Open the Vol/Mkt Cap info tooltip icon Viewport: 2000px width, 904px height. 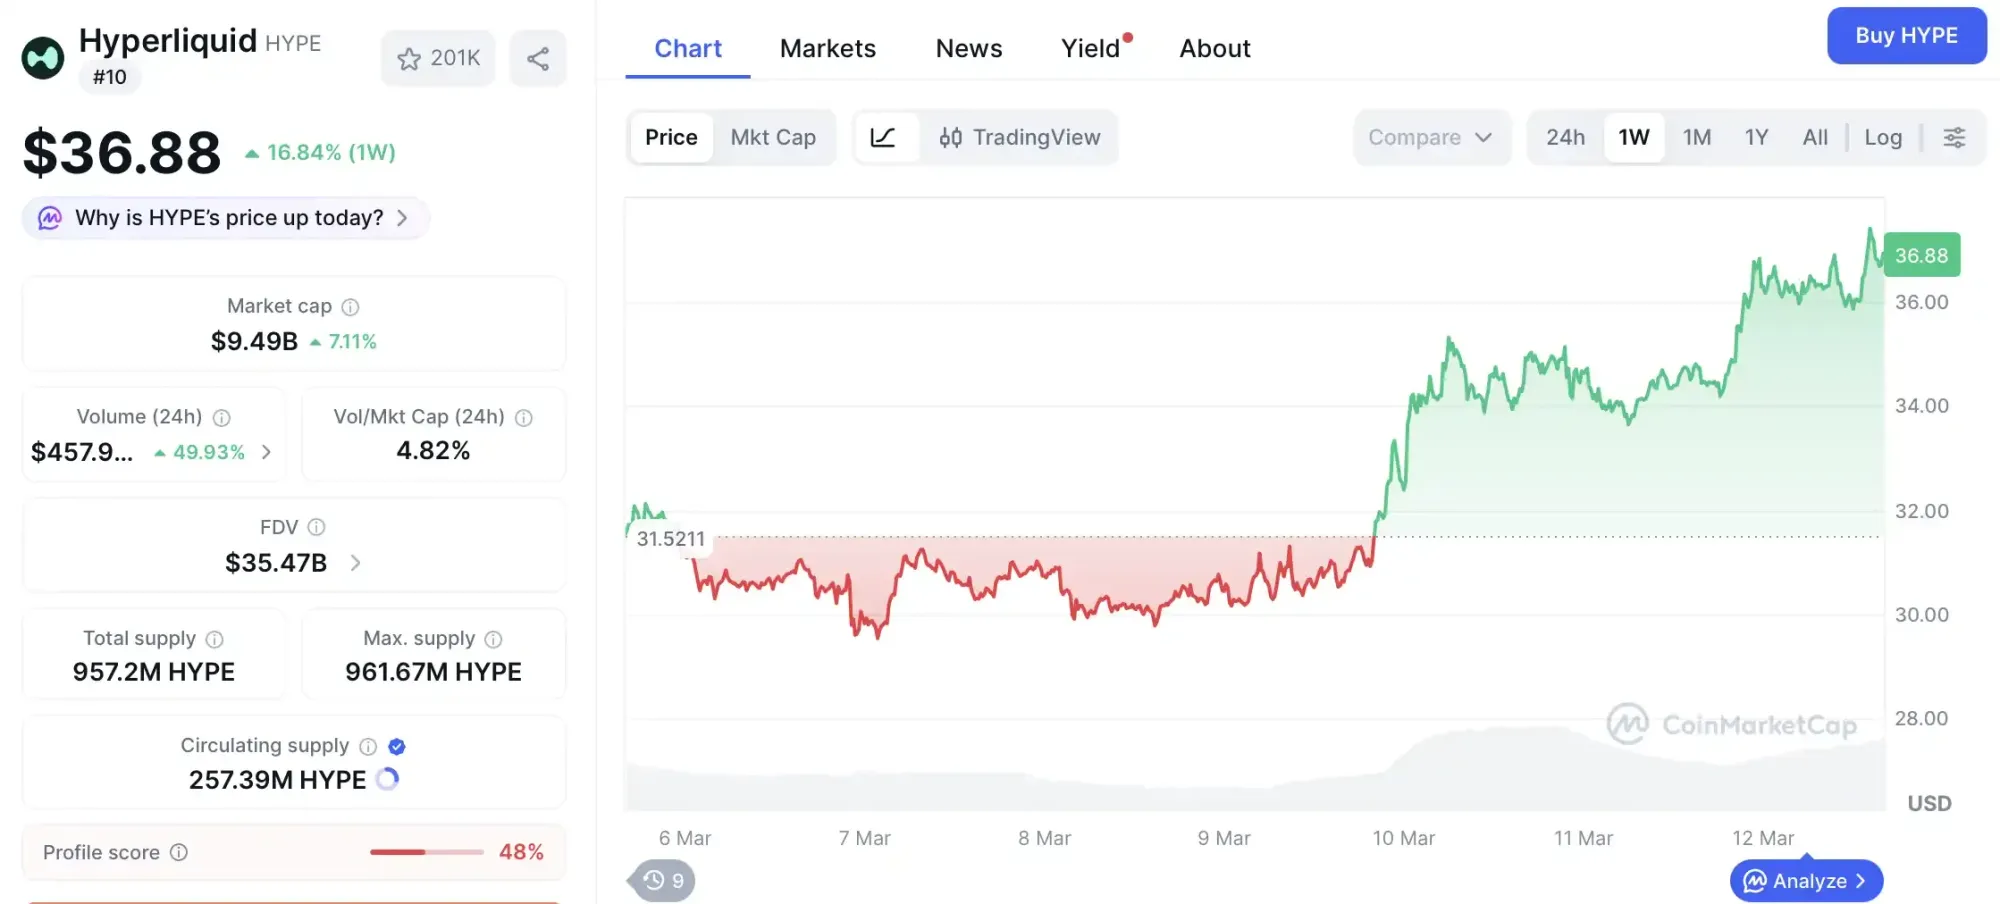click(524, 417)
